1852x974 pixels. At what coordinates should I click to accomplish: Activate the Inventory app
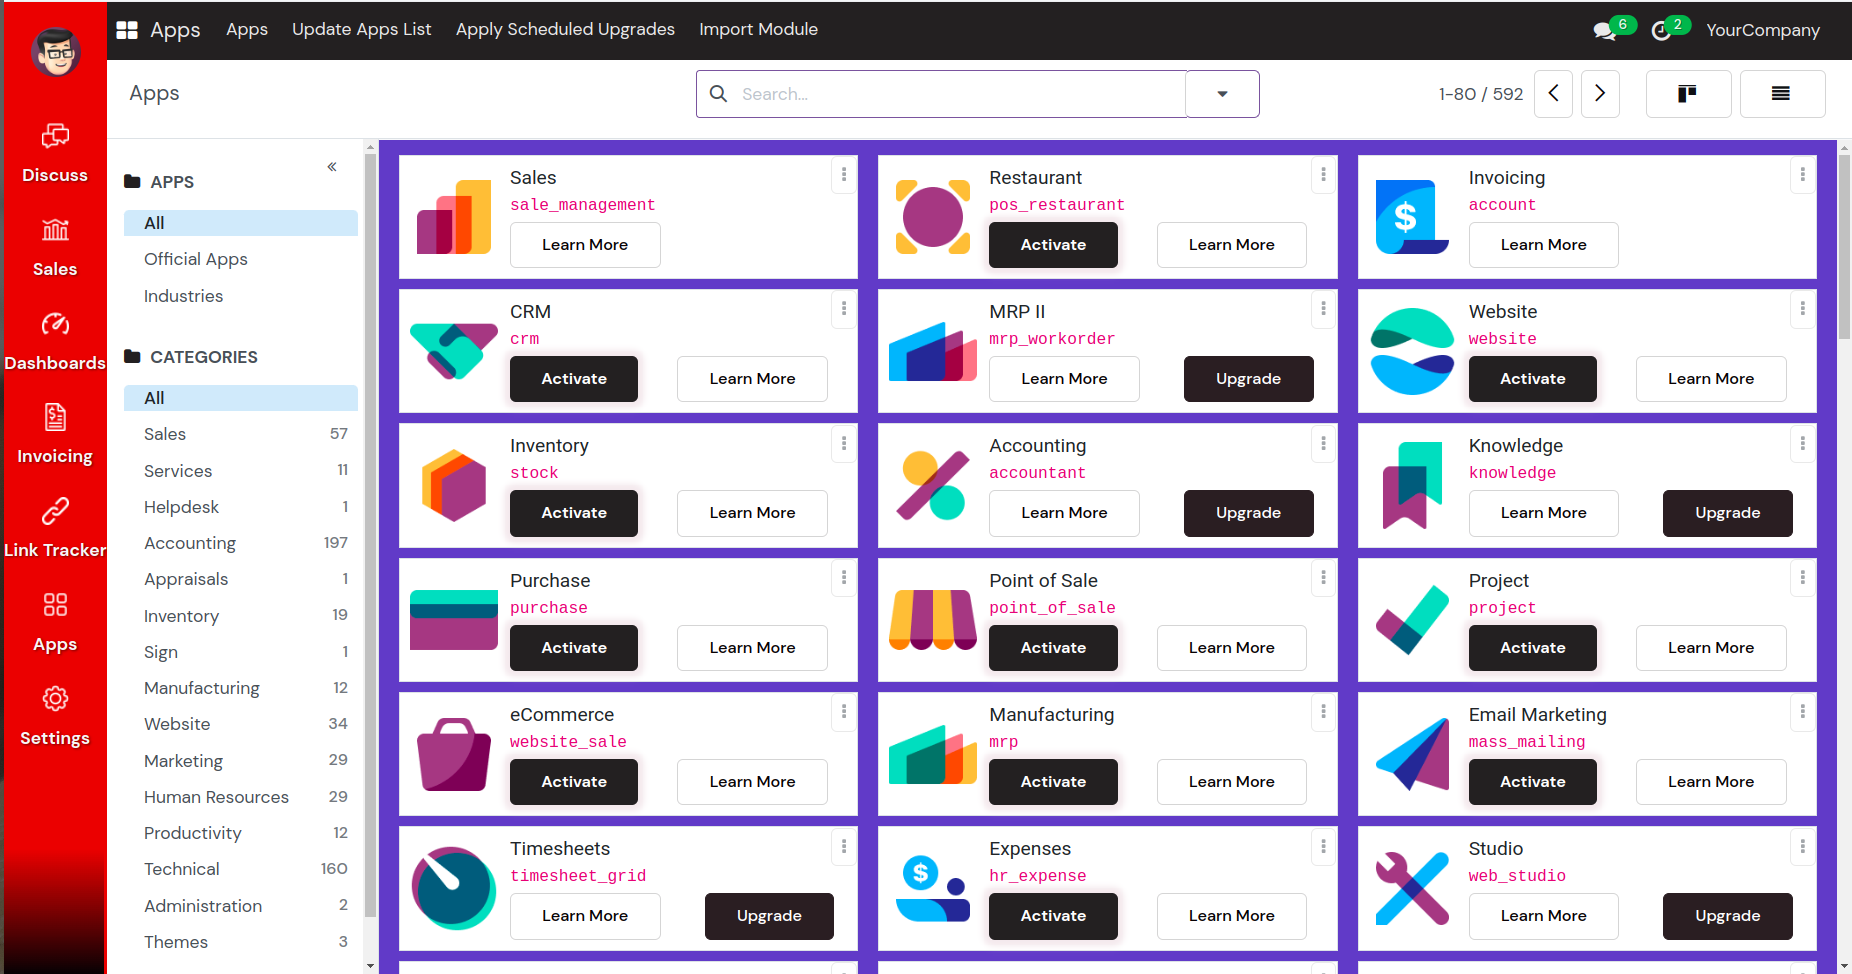coord(574,513)
